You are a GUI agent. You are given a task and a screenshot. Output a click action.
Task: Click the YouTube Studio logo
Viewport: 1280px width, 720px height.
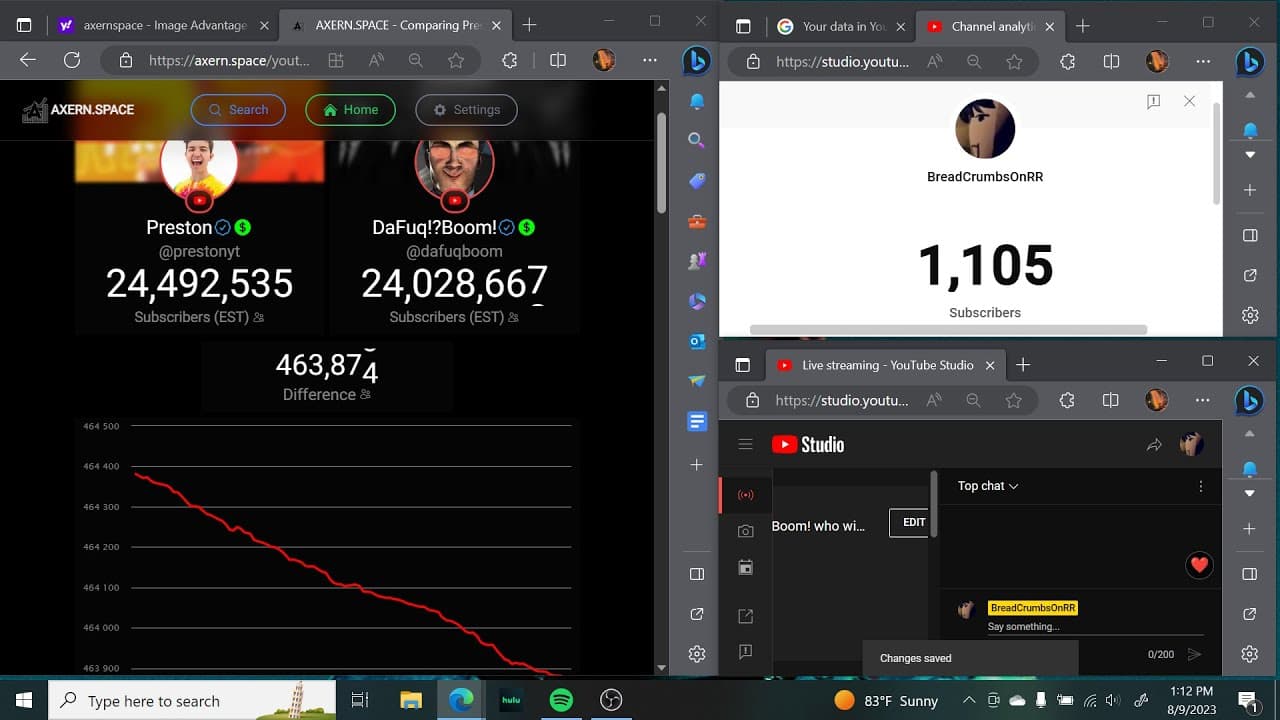pyautogui.click(x=808, y=445)
